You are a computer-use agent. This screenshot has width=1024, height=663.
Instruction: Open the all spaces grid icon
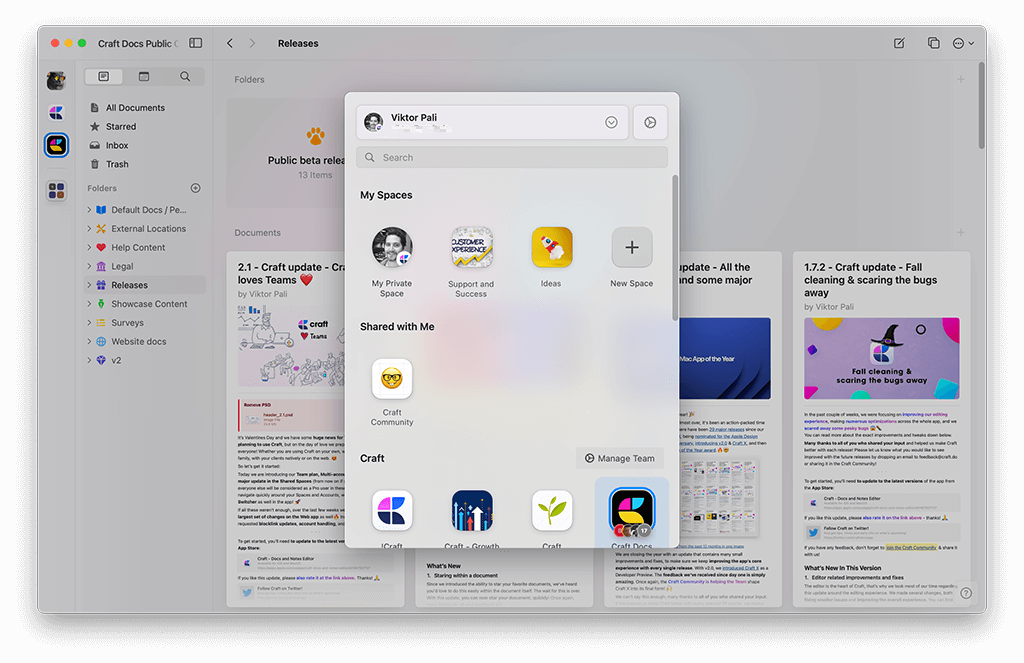56,191
